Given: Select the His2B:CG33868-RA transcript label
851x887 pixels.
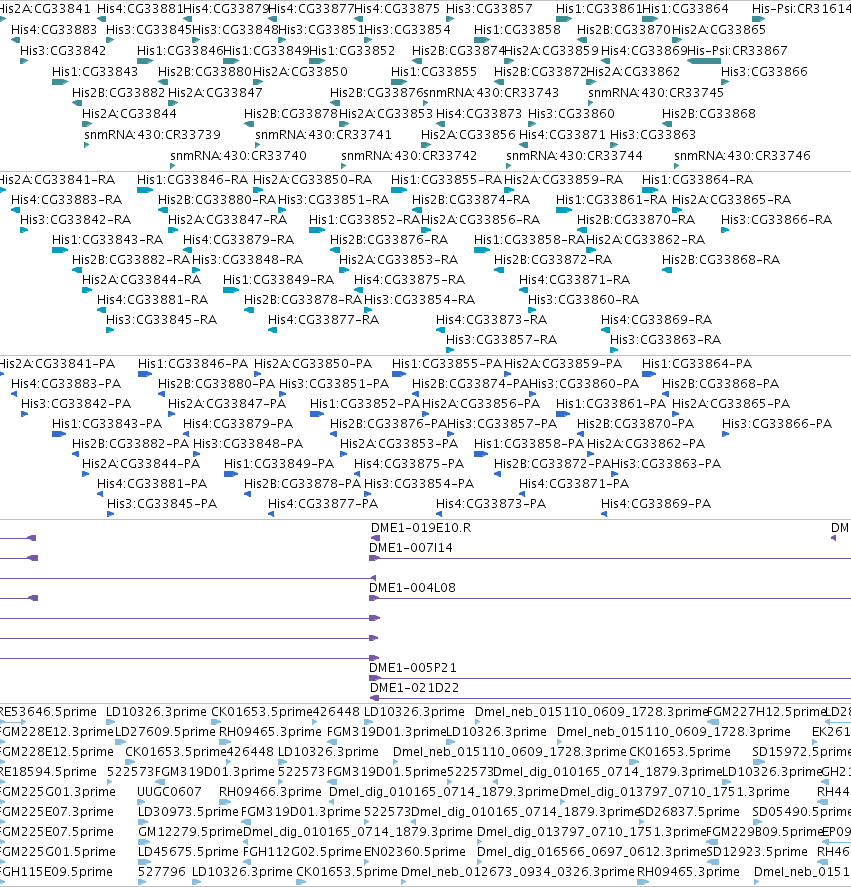Looking at the screenshot, I should (721, 260).
